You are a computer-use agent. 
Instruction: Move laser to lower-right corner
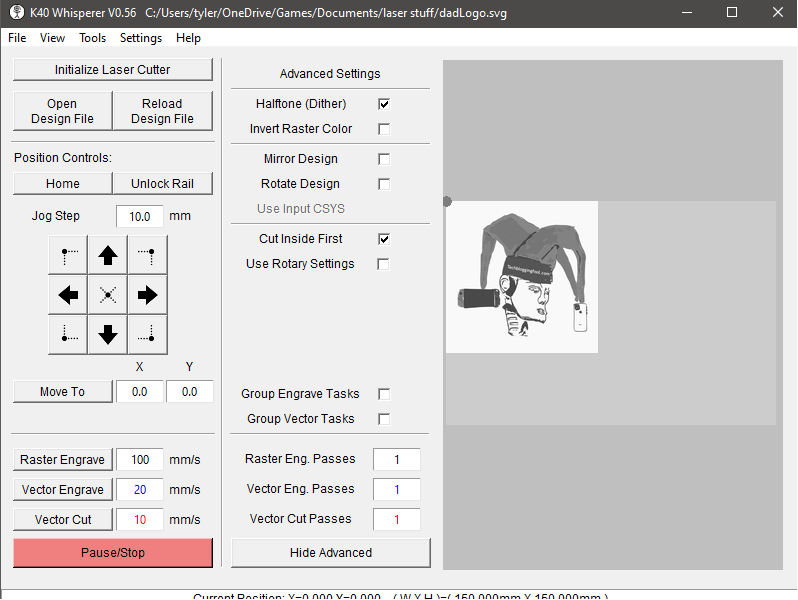point(147,334)
